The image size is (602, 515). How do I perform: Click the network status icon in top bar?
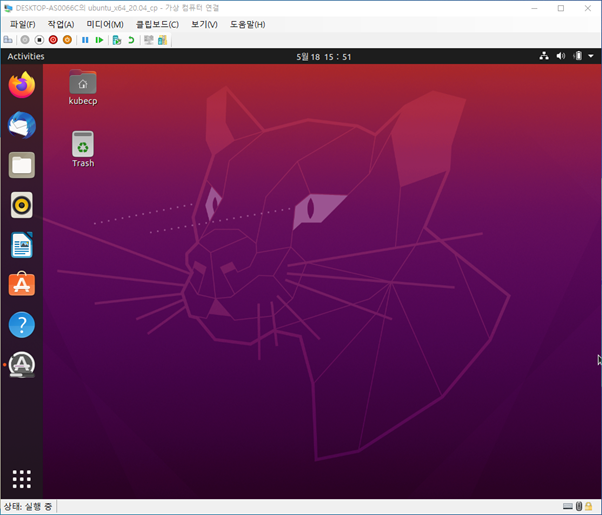[x=544, y=56]
